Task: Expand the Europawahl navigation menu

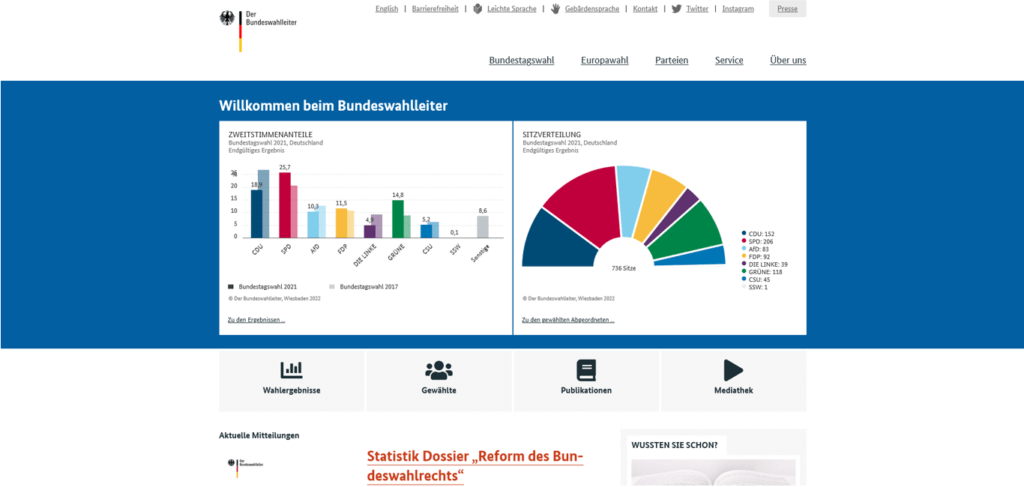Action: (604, 60)
